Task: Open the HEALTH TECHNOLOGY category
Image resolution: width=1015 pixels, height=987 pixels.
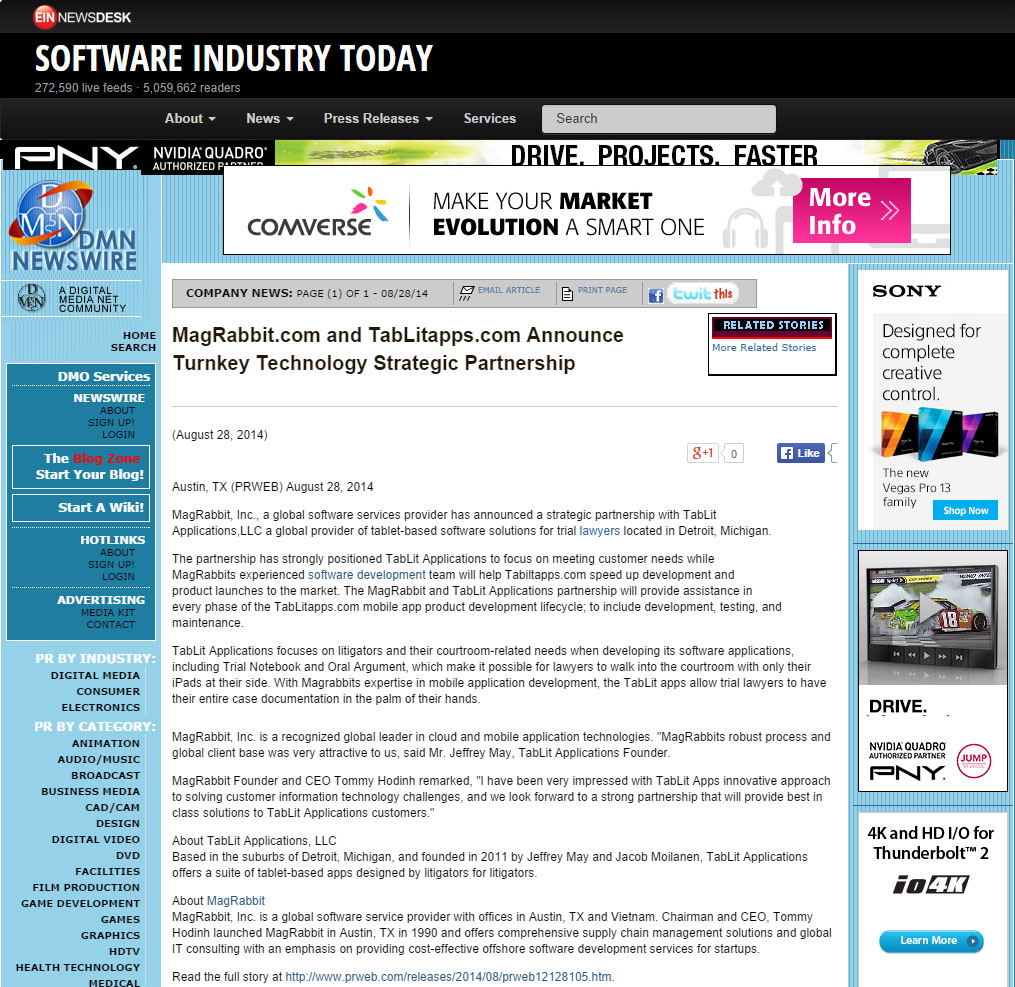Action: click(78, 968)
